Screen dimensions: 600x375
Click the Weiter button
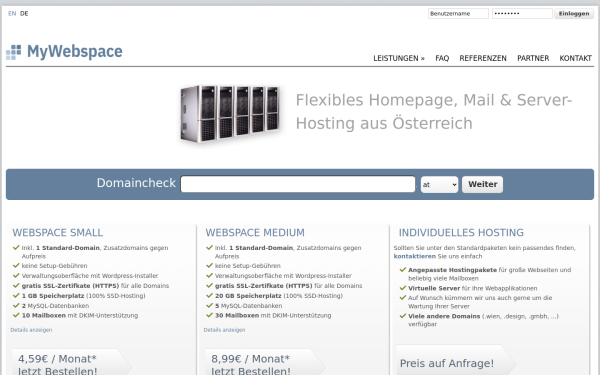coord(483,184)
